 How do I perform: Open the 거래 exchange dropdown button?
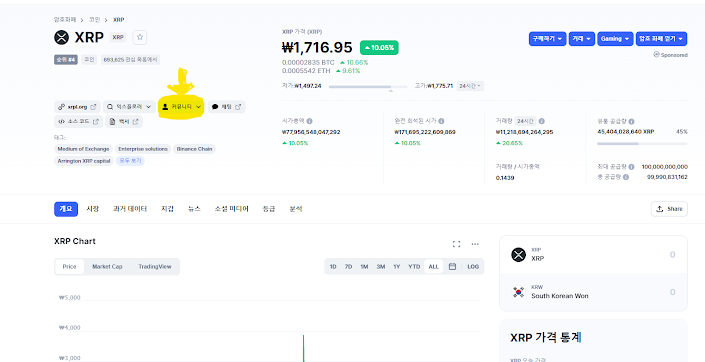click(582, 39)
